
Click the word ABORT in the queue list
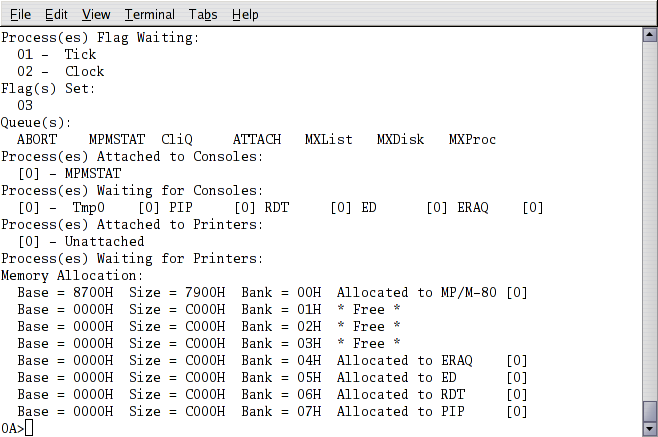(37, 139)
